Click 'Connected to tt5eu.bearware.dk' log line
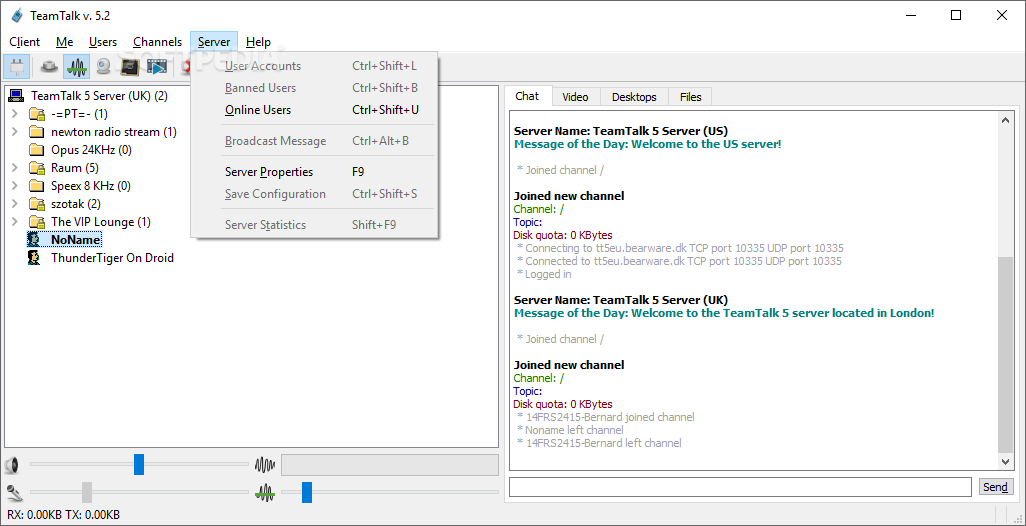 (679, 261)
